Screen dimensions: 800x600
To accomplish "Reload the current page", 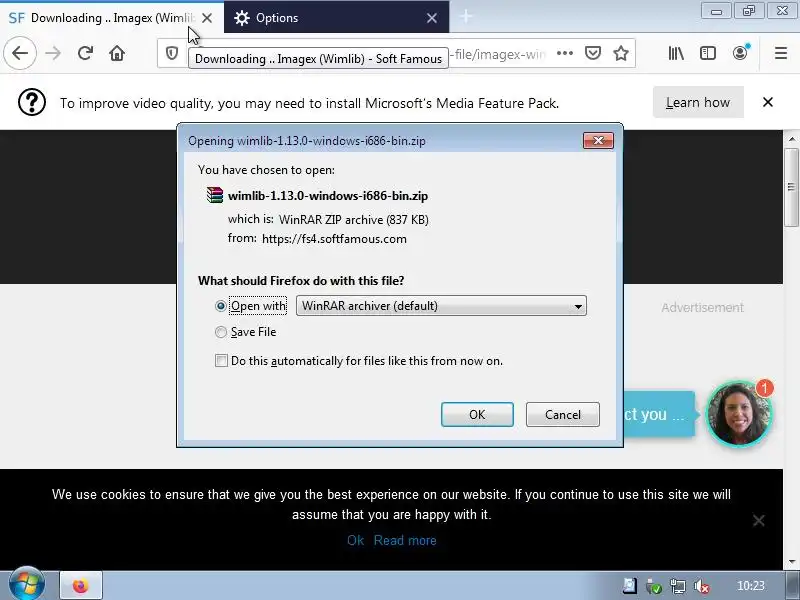I will (x=85, y=53).
